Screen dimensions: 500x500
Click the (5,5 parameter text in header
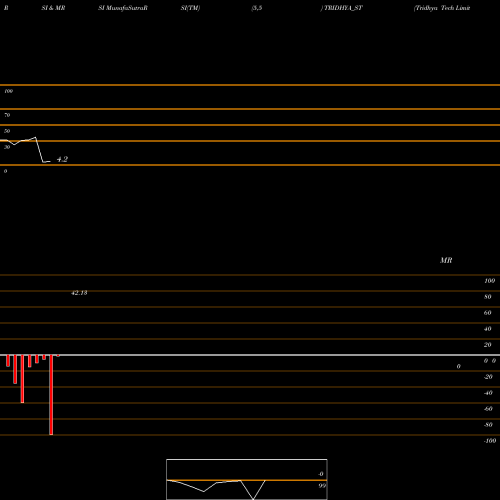(x=257, y=8)
